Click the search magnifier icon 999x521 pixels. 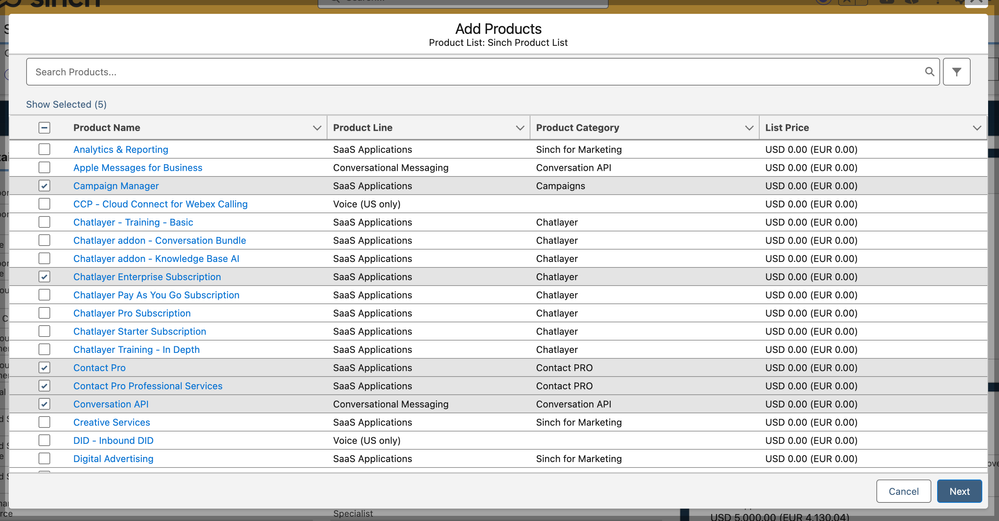pos(929,72)
